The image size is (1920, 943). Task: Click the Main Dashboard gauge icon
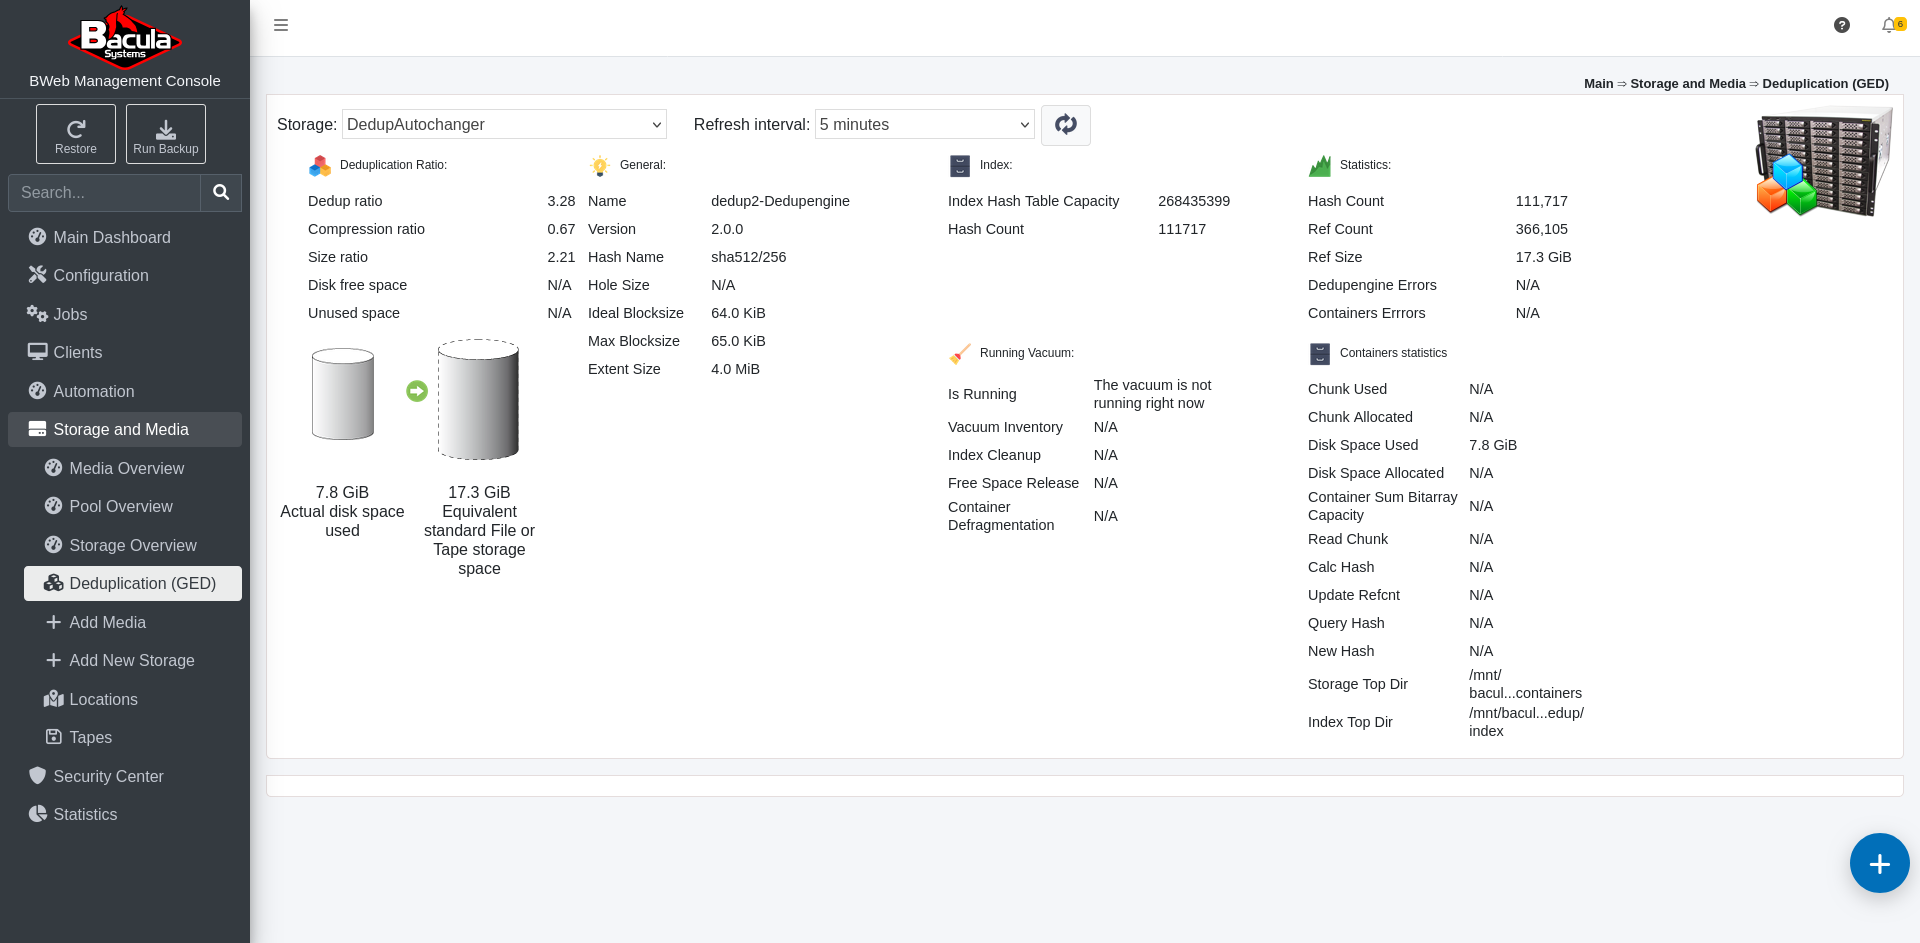(37, 237)
